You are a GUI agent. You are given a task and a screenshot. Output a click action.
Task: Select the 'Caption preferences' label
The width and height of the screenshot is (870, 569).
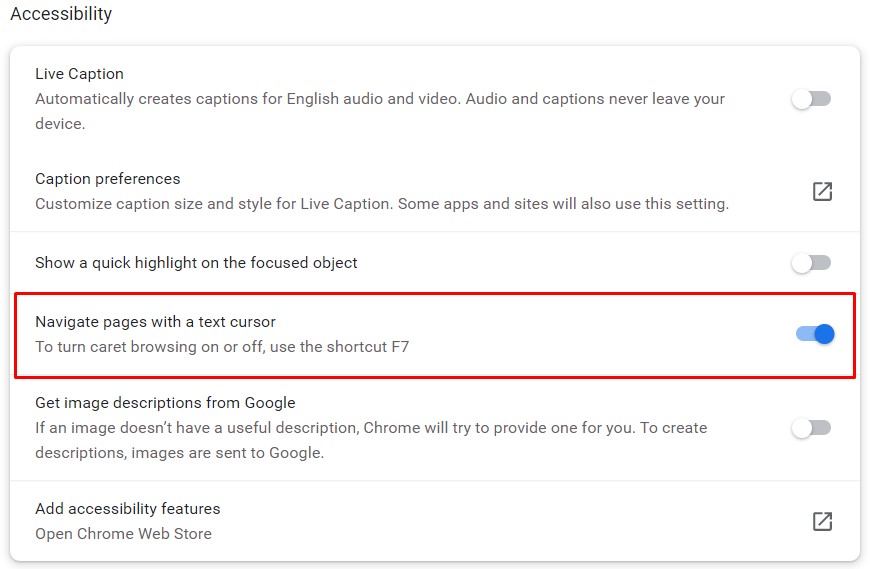tap(107, 179)
